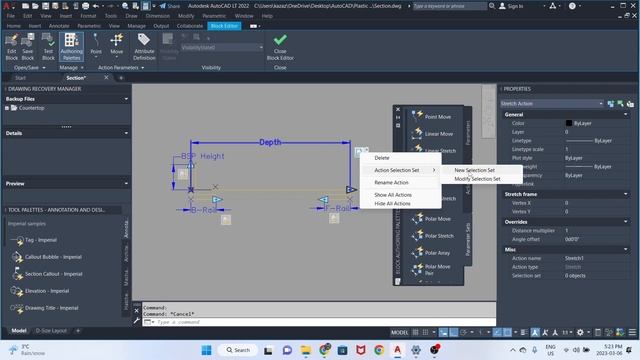Click the Save Block icon
Image resolution: width=640 pixels, height=360 pixels.
click(28, 47)
